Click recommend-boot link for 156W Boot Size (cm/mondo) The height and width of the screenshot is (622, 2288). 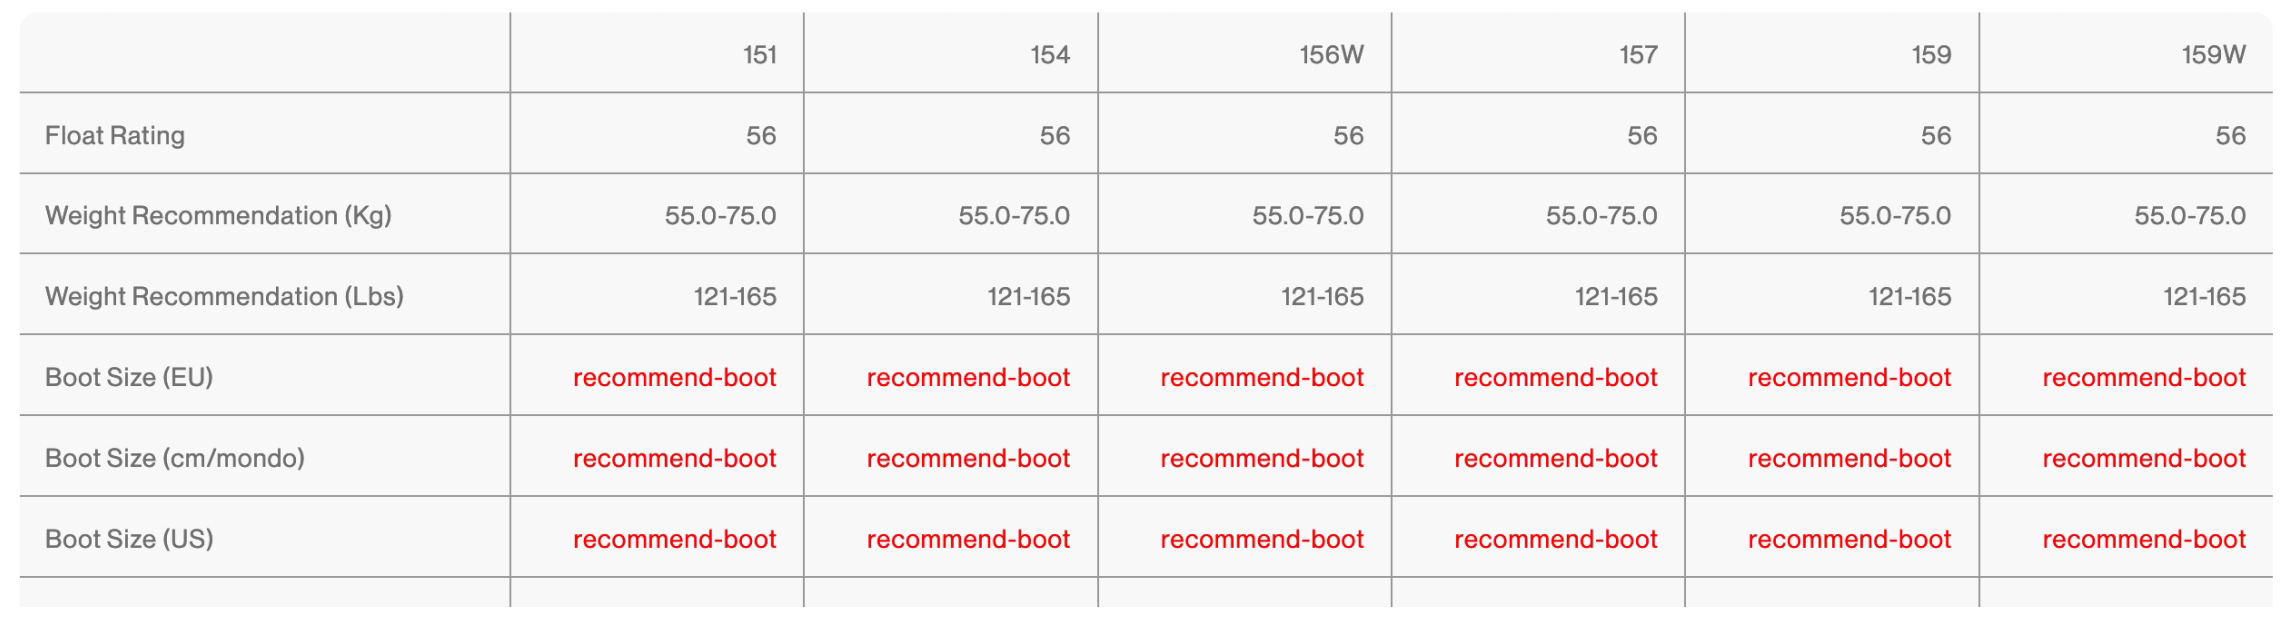pyautogui.click(x=1261, y=458)
